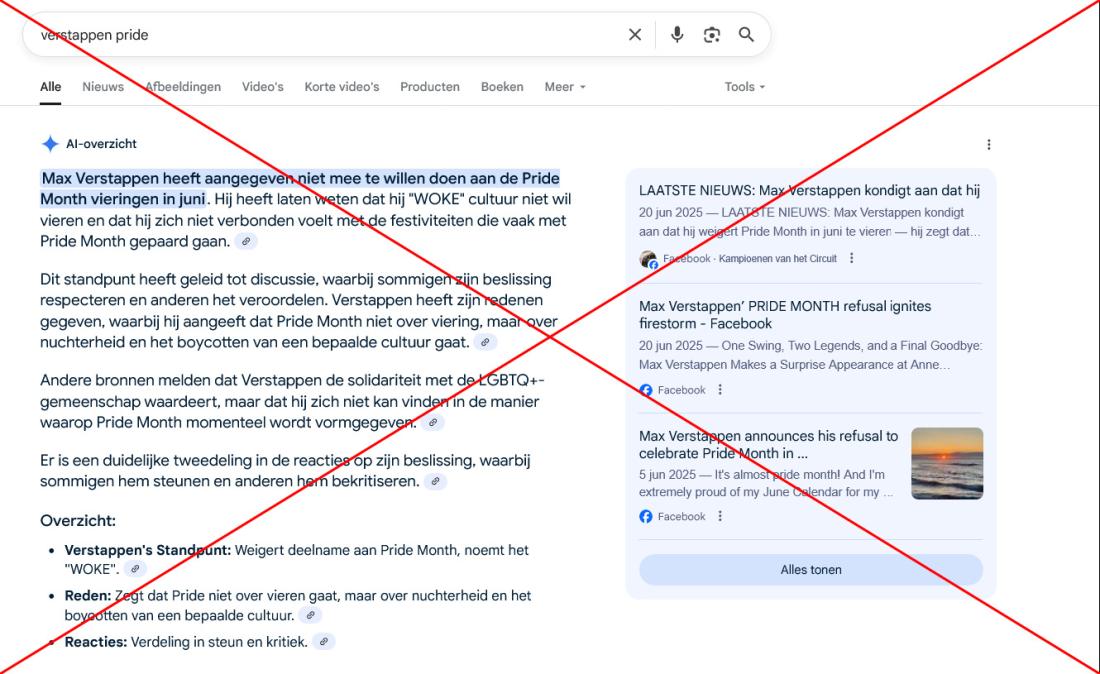Click the highlighted sentence "Max Verstappen heeft aangegeven"

pyautogui.click(x=300, y=189)
